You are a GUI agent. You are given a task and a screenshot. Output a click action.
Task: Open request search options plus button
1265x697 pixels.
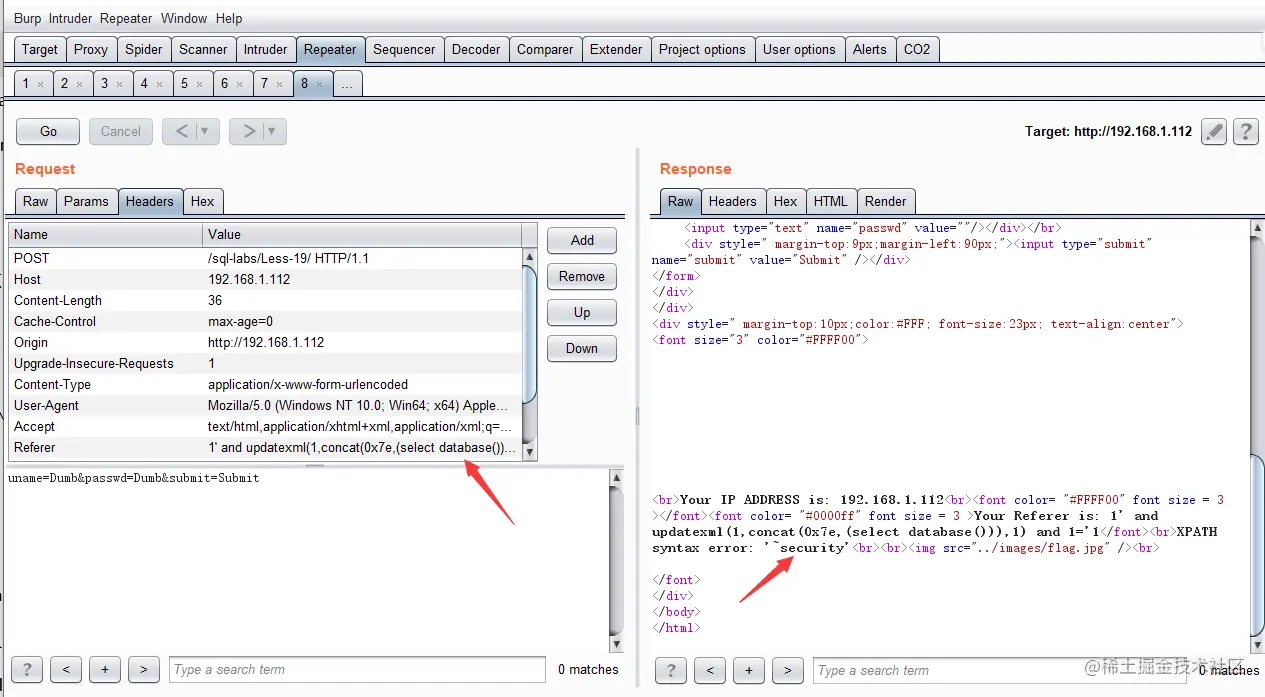click(x=104, y=669)
